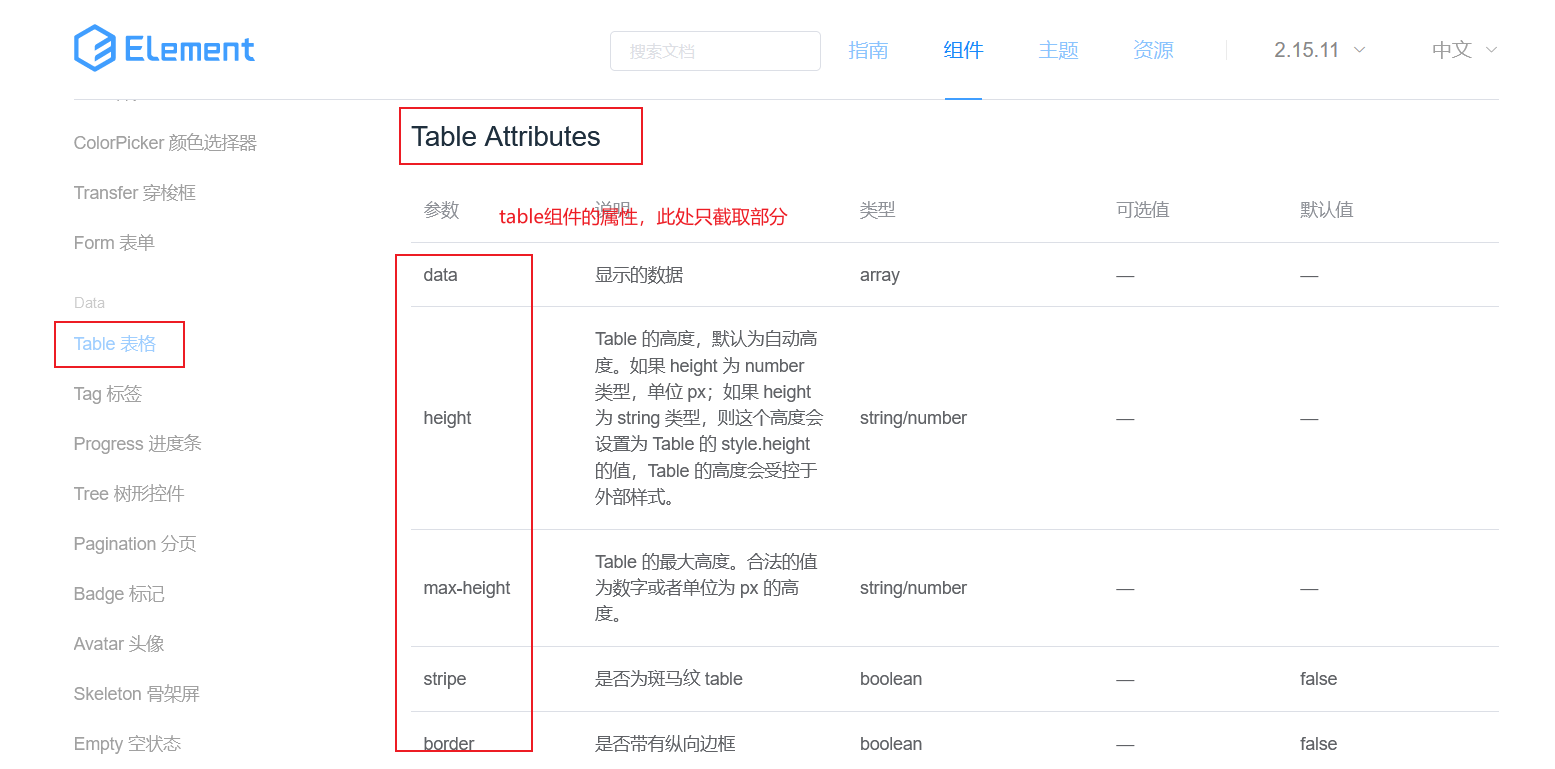Go to the 主题 navigation tab
1555x769 pixels.
coord(1058,50)
